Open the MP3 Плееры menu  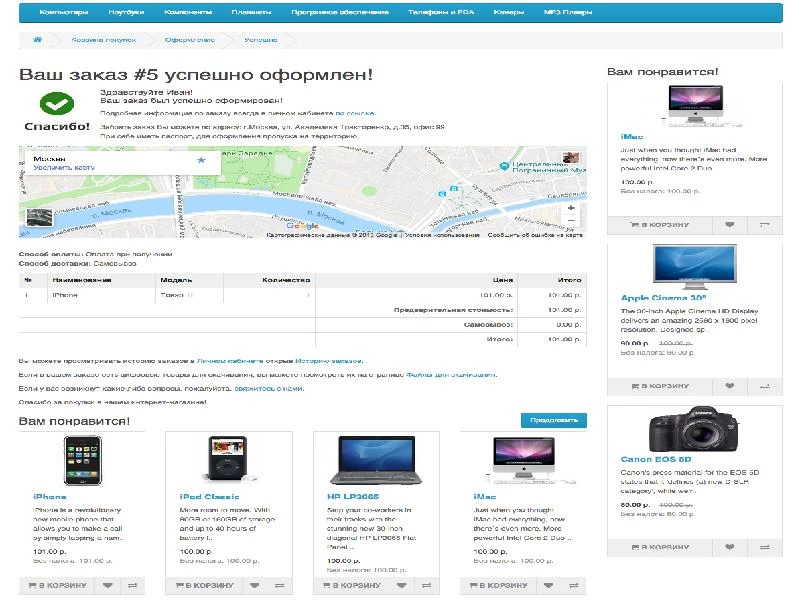pos(568,12)
